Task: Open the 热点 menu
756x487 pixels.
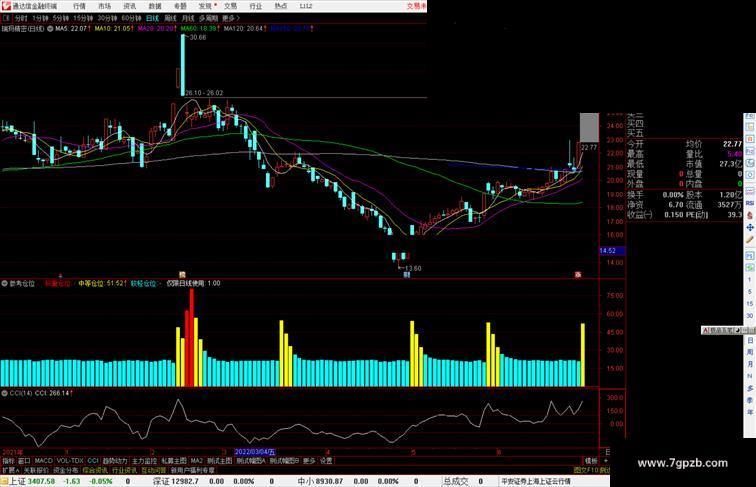Action: (x=281, y=6)
